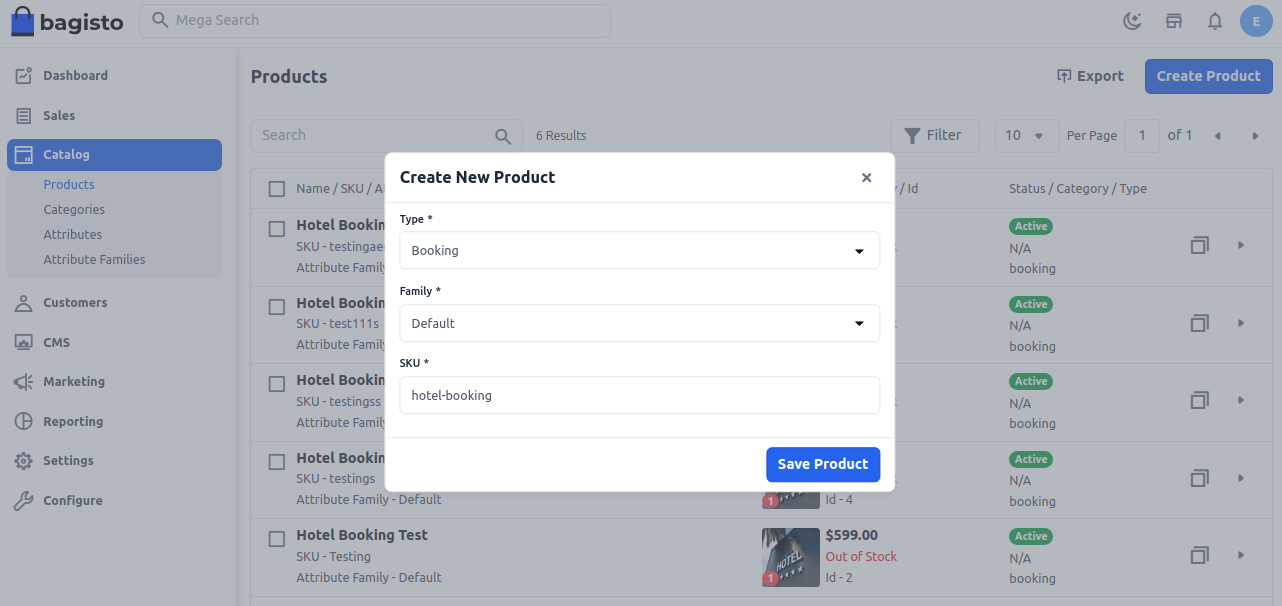Click the next page arrow in pagination
Viewport: 1282px width, 606px height.
(x=1255, y=135)
